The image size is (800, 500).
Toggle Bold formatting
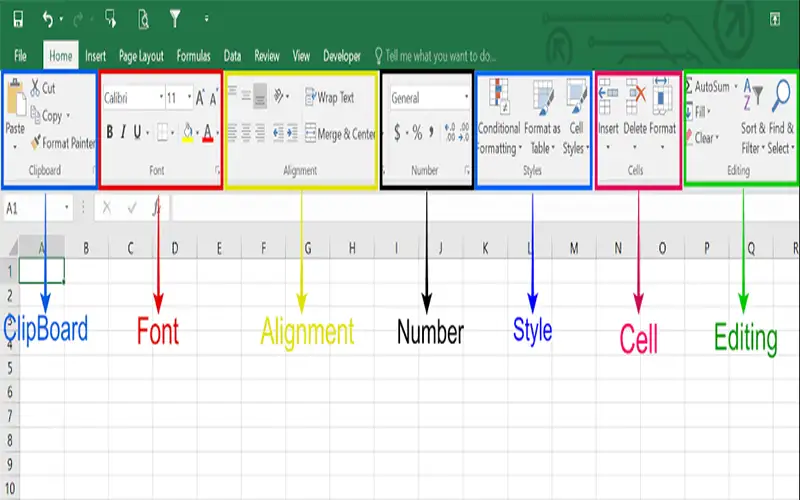(x=110, y=132)
